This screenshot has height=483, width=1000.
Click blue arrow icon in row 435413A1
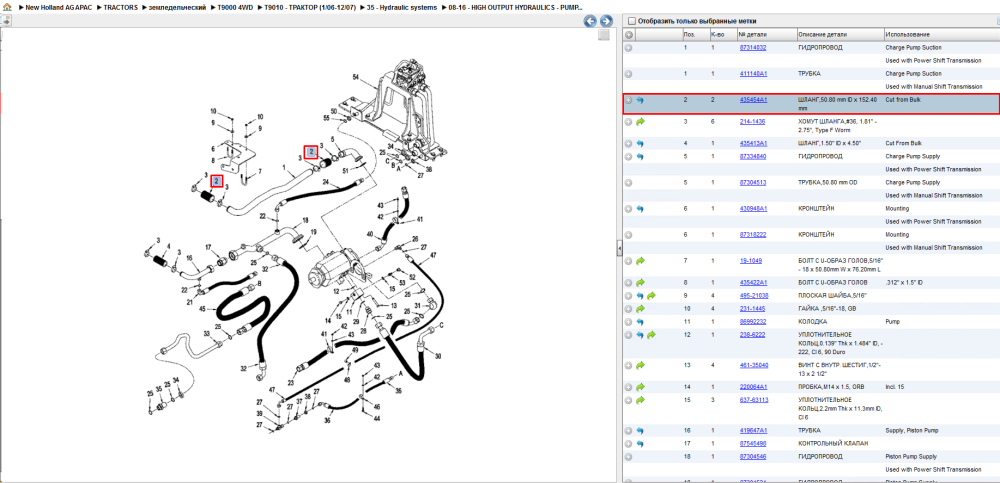(x=640, y=144)
